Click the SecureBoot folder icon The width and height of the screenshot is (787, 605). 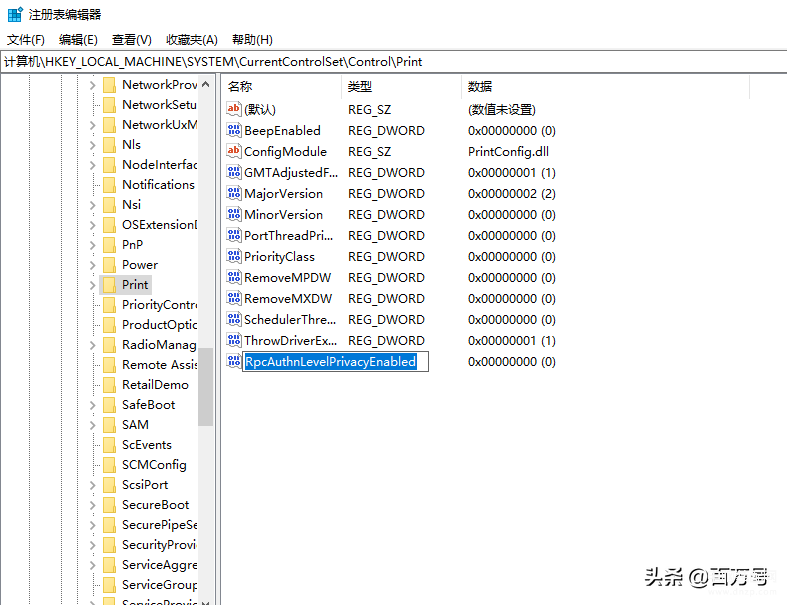[x=109, y=505]
